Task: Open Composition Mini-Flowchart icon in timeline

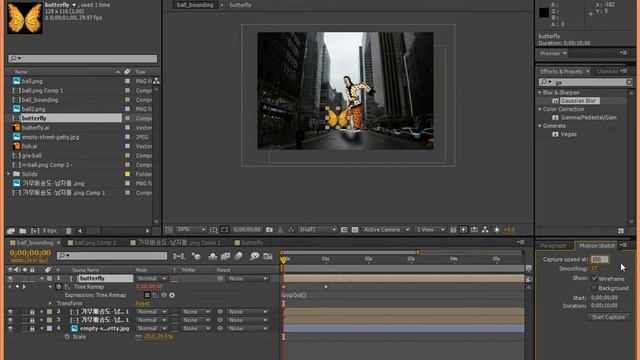Action: click(179, 256)
